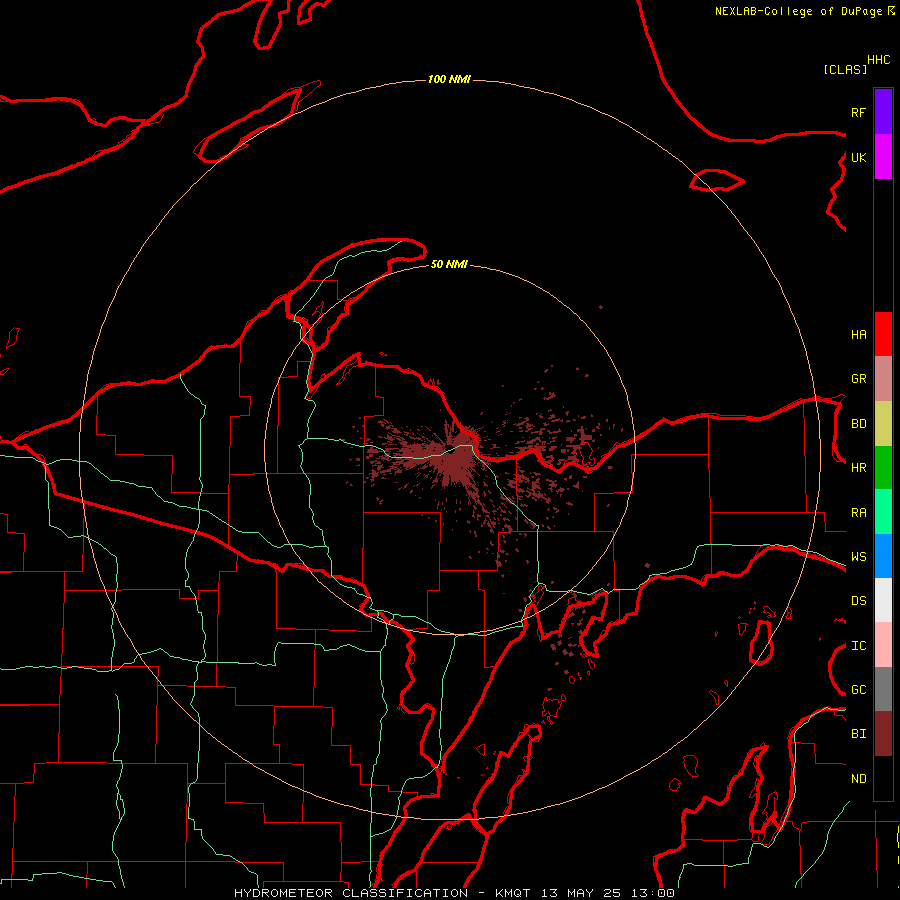The image size is (900, 900).
Task: Click the HA red legend swatch
Action: point(883,334)
